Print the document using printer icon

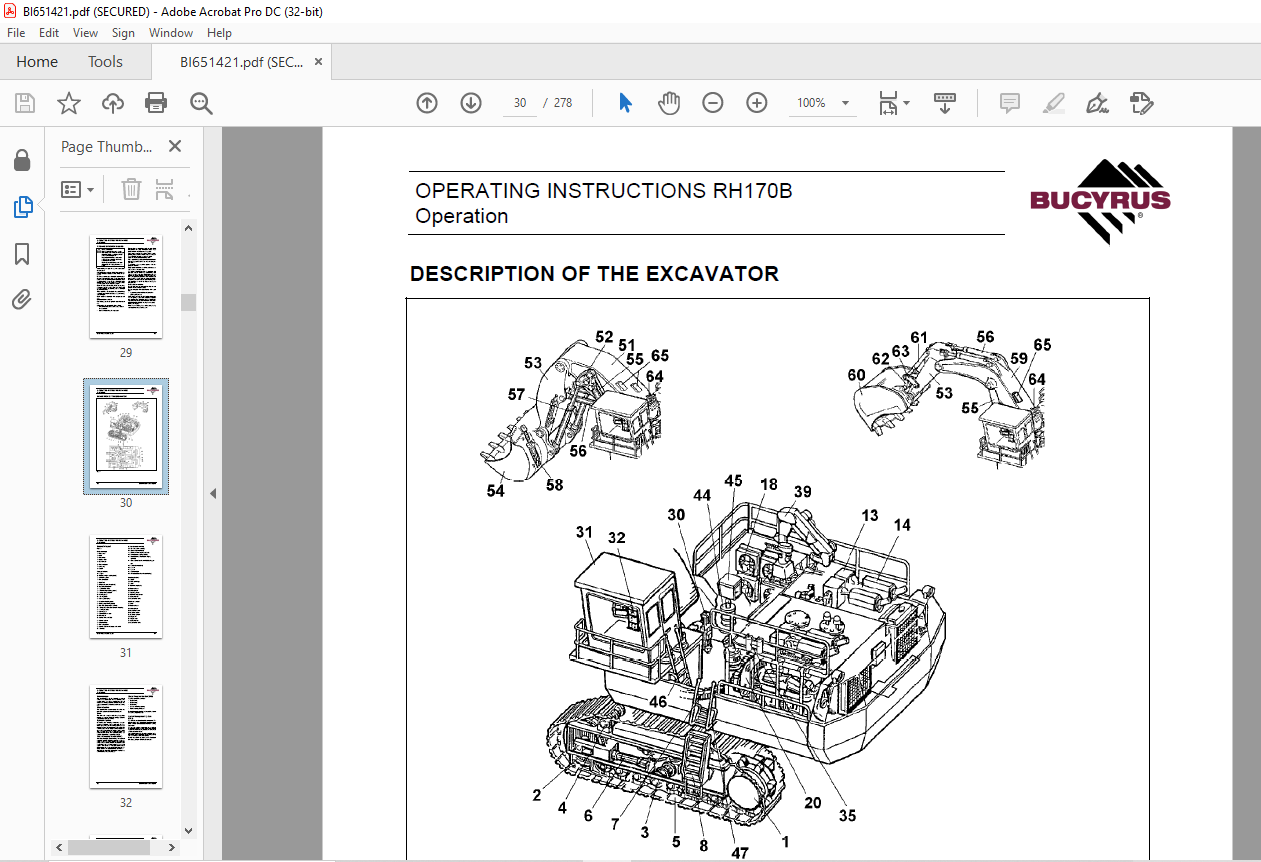(x=156, y=103)
